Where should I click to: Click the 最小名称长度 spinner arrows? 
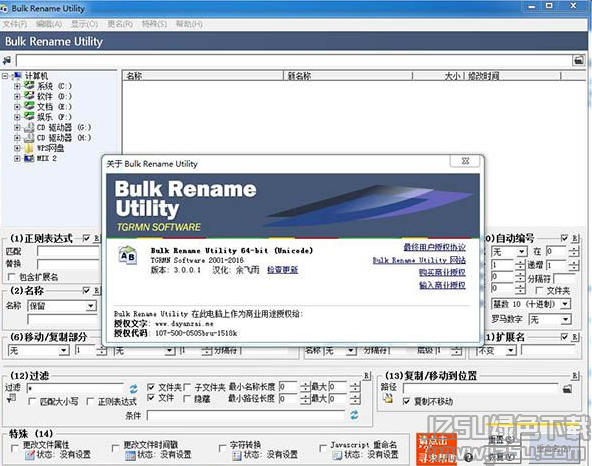305,387
